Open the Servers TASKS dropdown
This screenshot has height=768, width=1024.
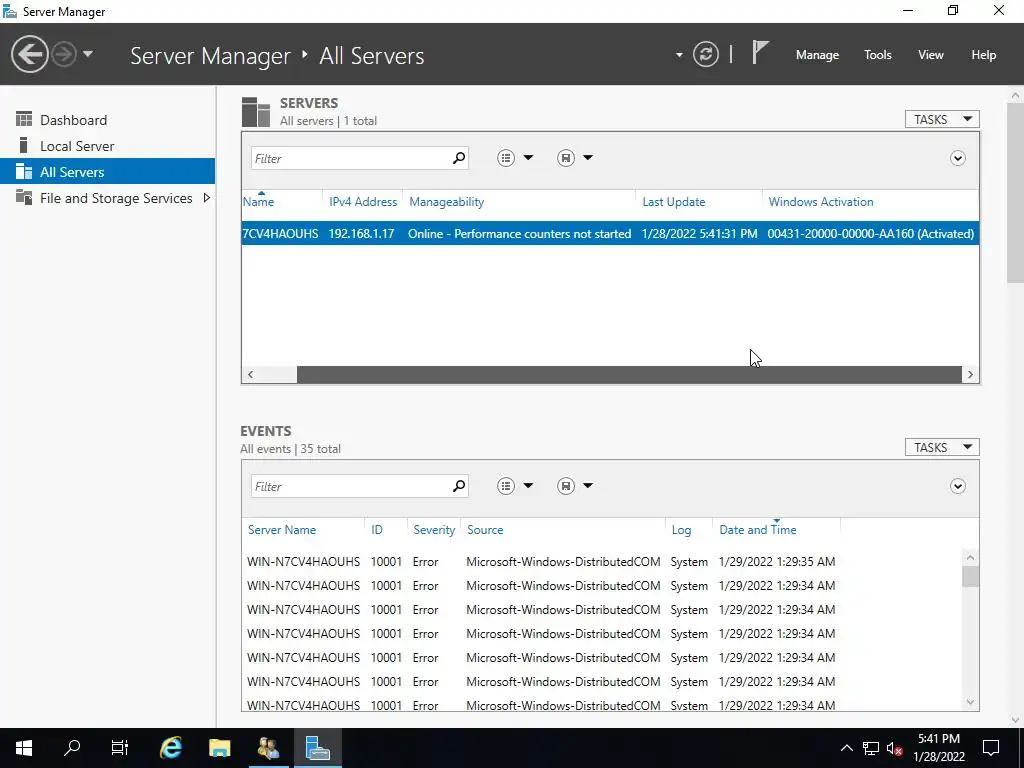coord(942,120)
